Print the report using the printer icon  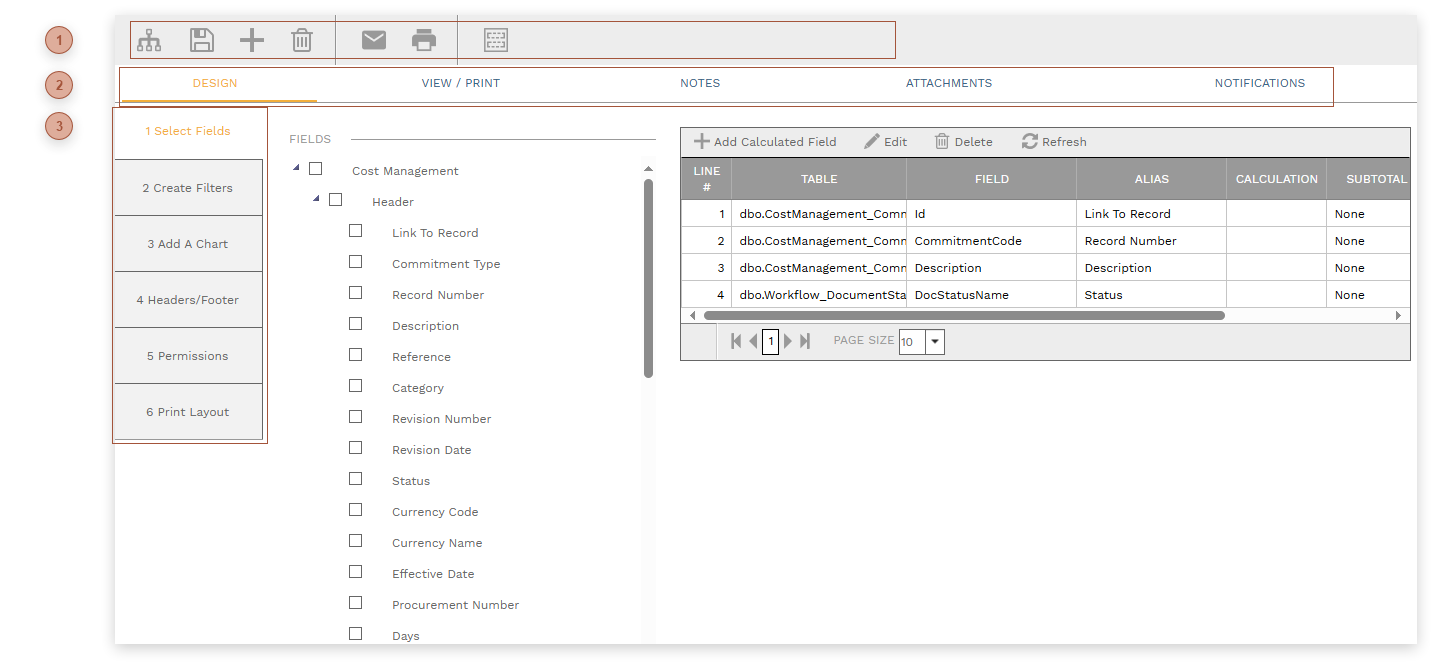pos(424,40)
